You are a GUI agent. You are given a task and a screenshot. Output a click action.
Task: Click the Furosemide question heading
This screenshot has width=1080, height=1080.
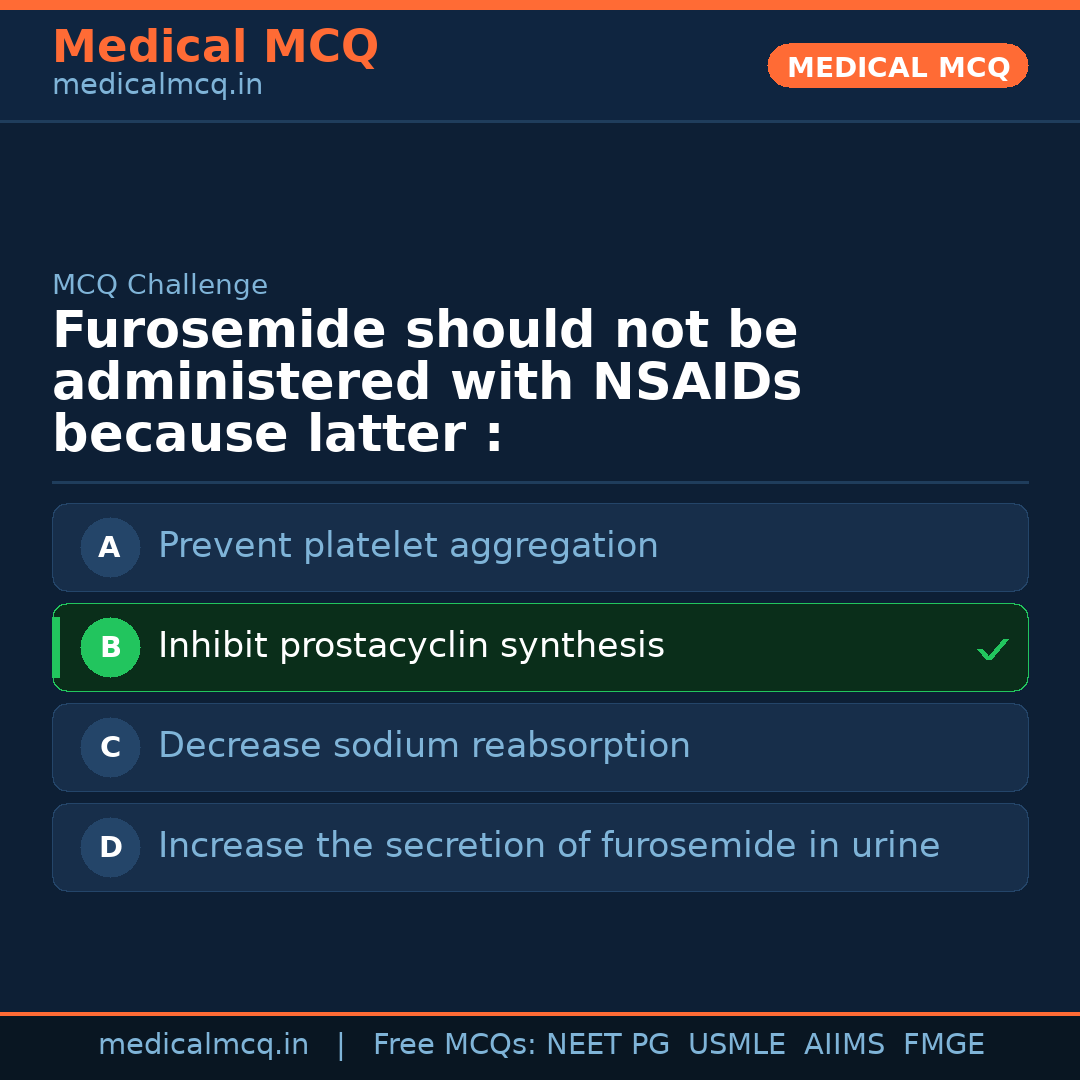[427, 383]
